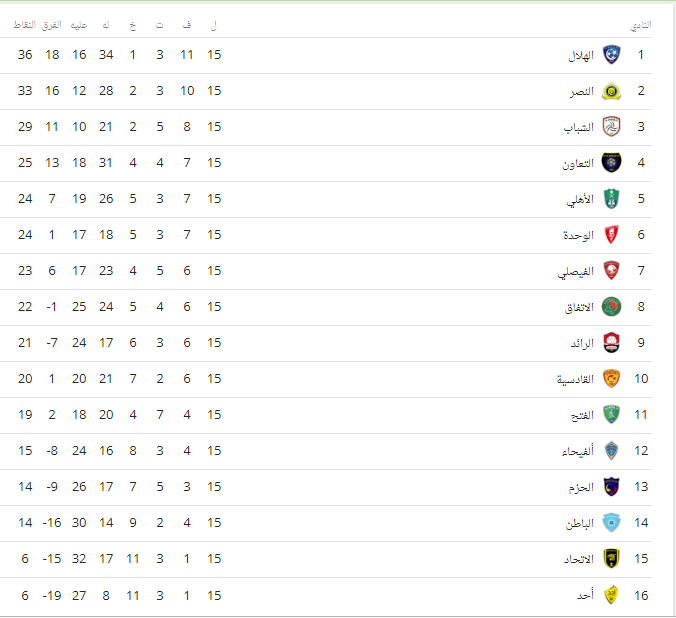This screenshot has height=618, width=676.
Task: Click the الاتفاق club crest icon
Action: (x=611, y=307)
